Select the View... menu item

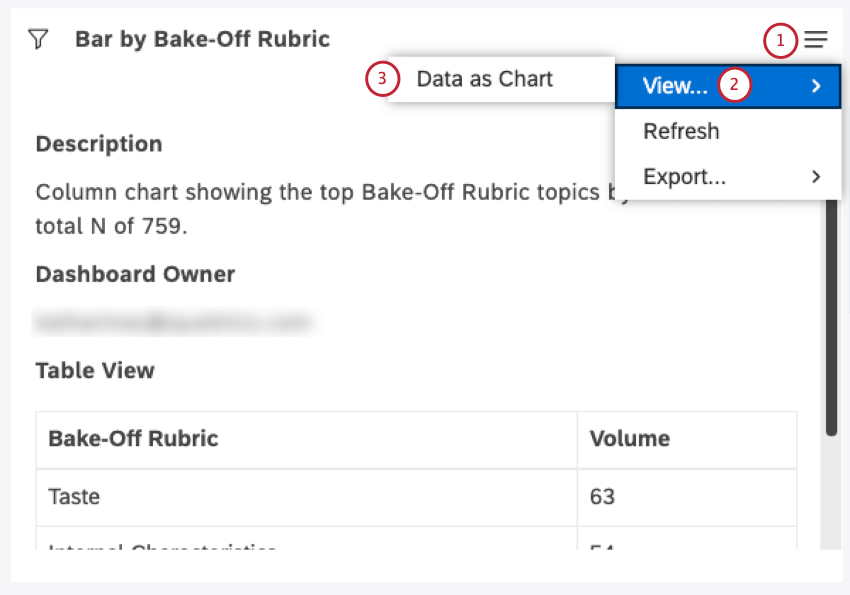pyautogui.click(x=675, y=86)
